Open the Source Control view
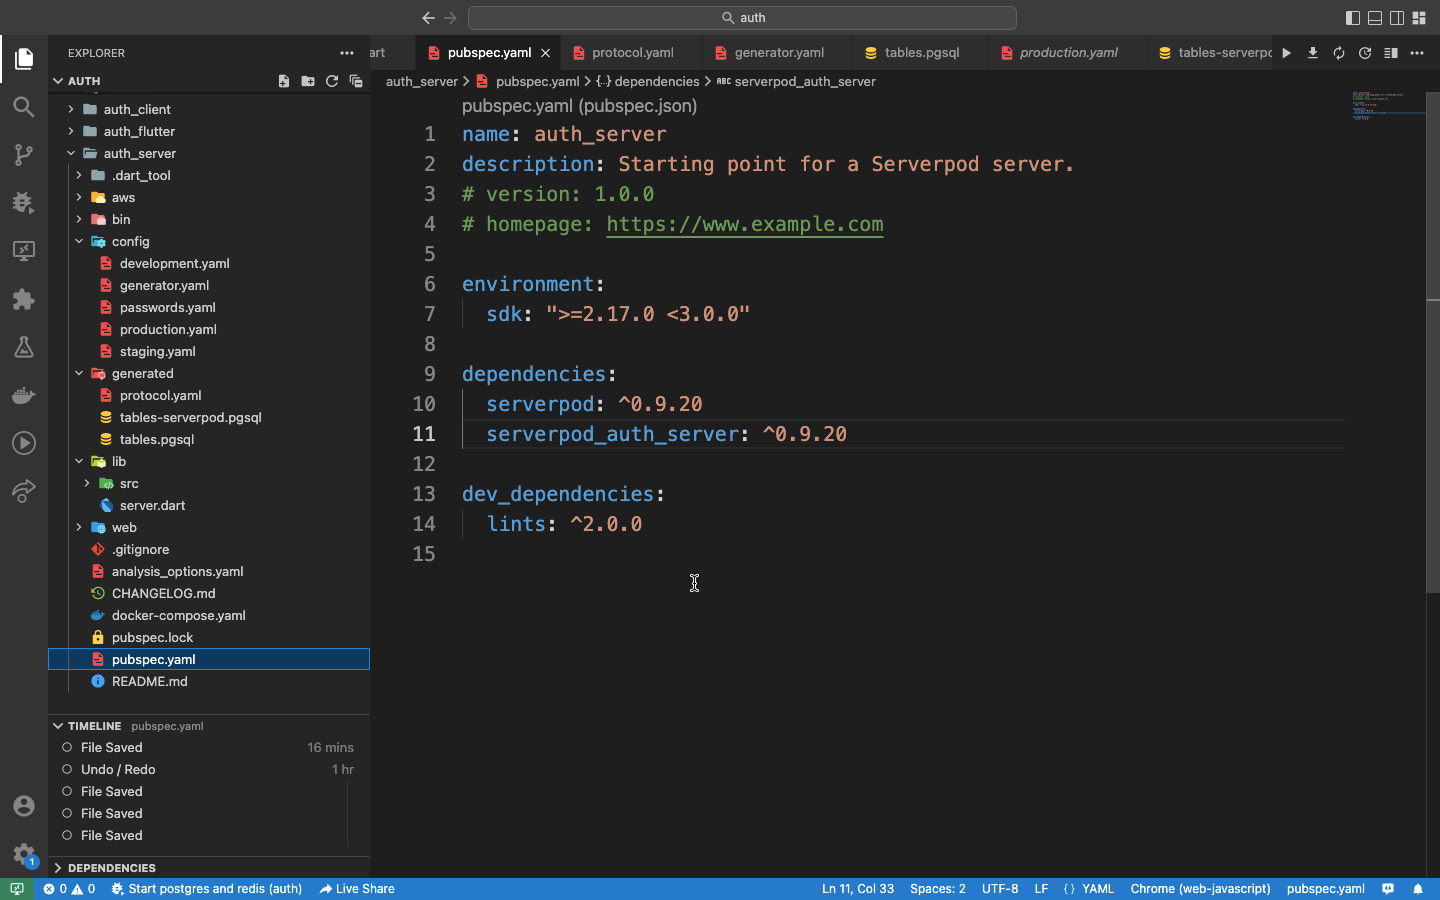1440x900 pixels. [24, 155]
